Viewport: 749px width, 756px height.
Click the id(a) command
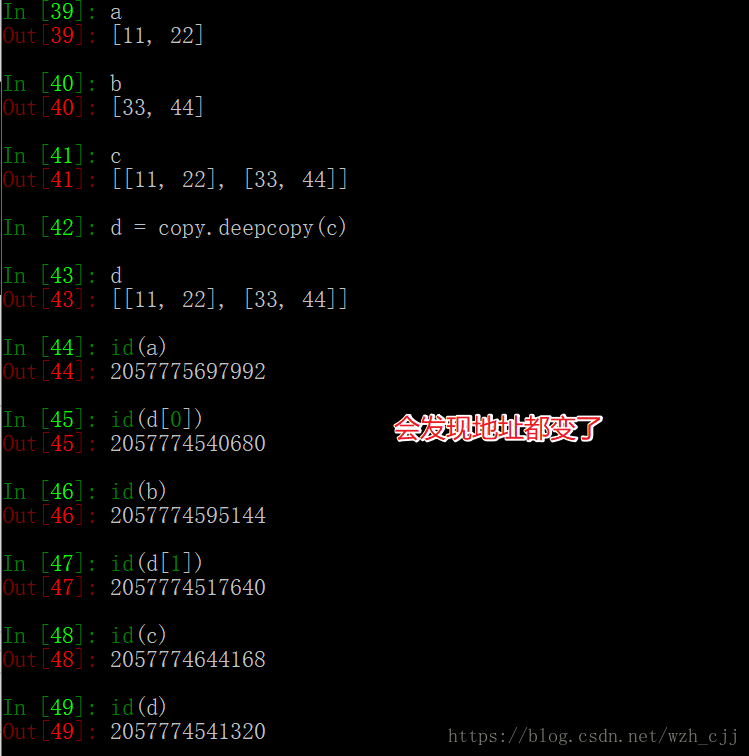click(x=139, y=347)
